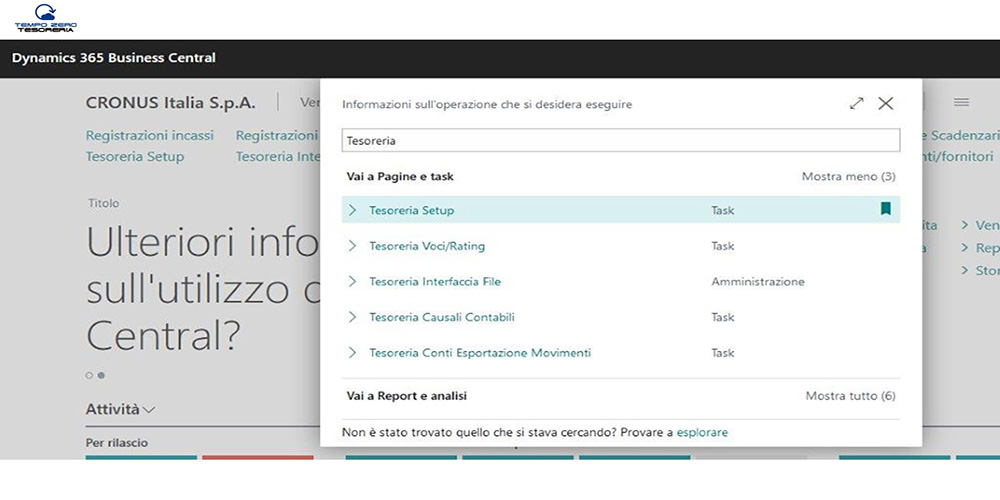Toggle the bookmark on Tesoreria Setup
The height and width of the screenshot is (500, 1000).
(885, 209)
